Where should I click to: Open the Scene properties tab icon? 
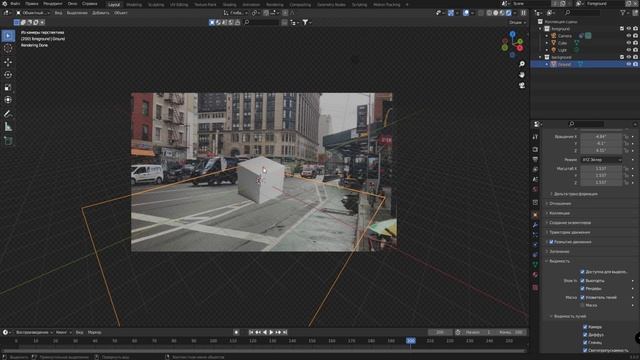[x=535, y=179]
